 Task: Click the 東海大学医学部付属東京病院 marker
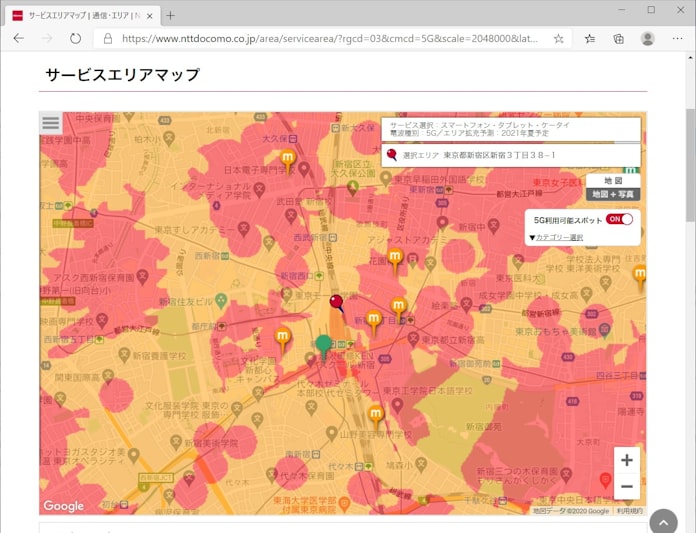(344, 504)
